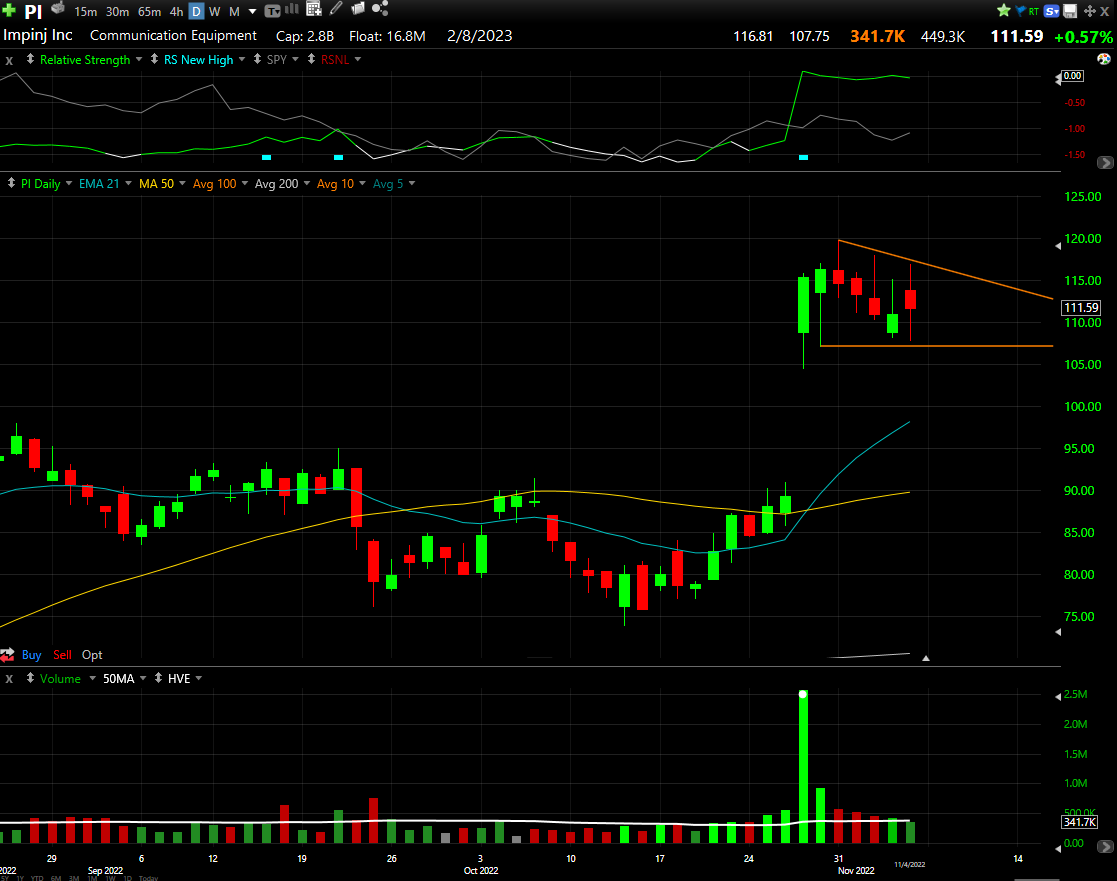Click reorder arrows beside HVE
Screen dimensions: 1117x881
pyautogui.click(x=158, y=678)
